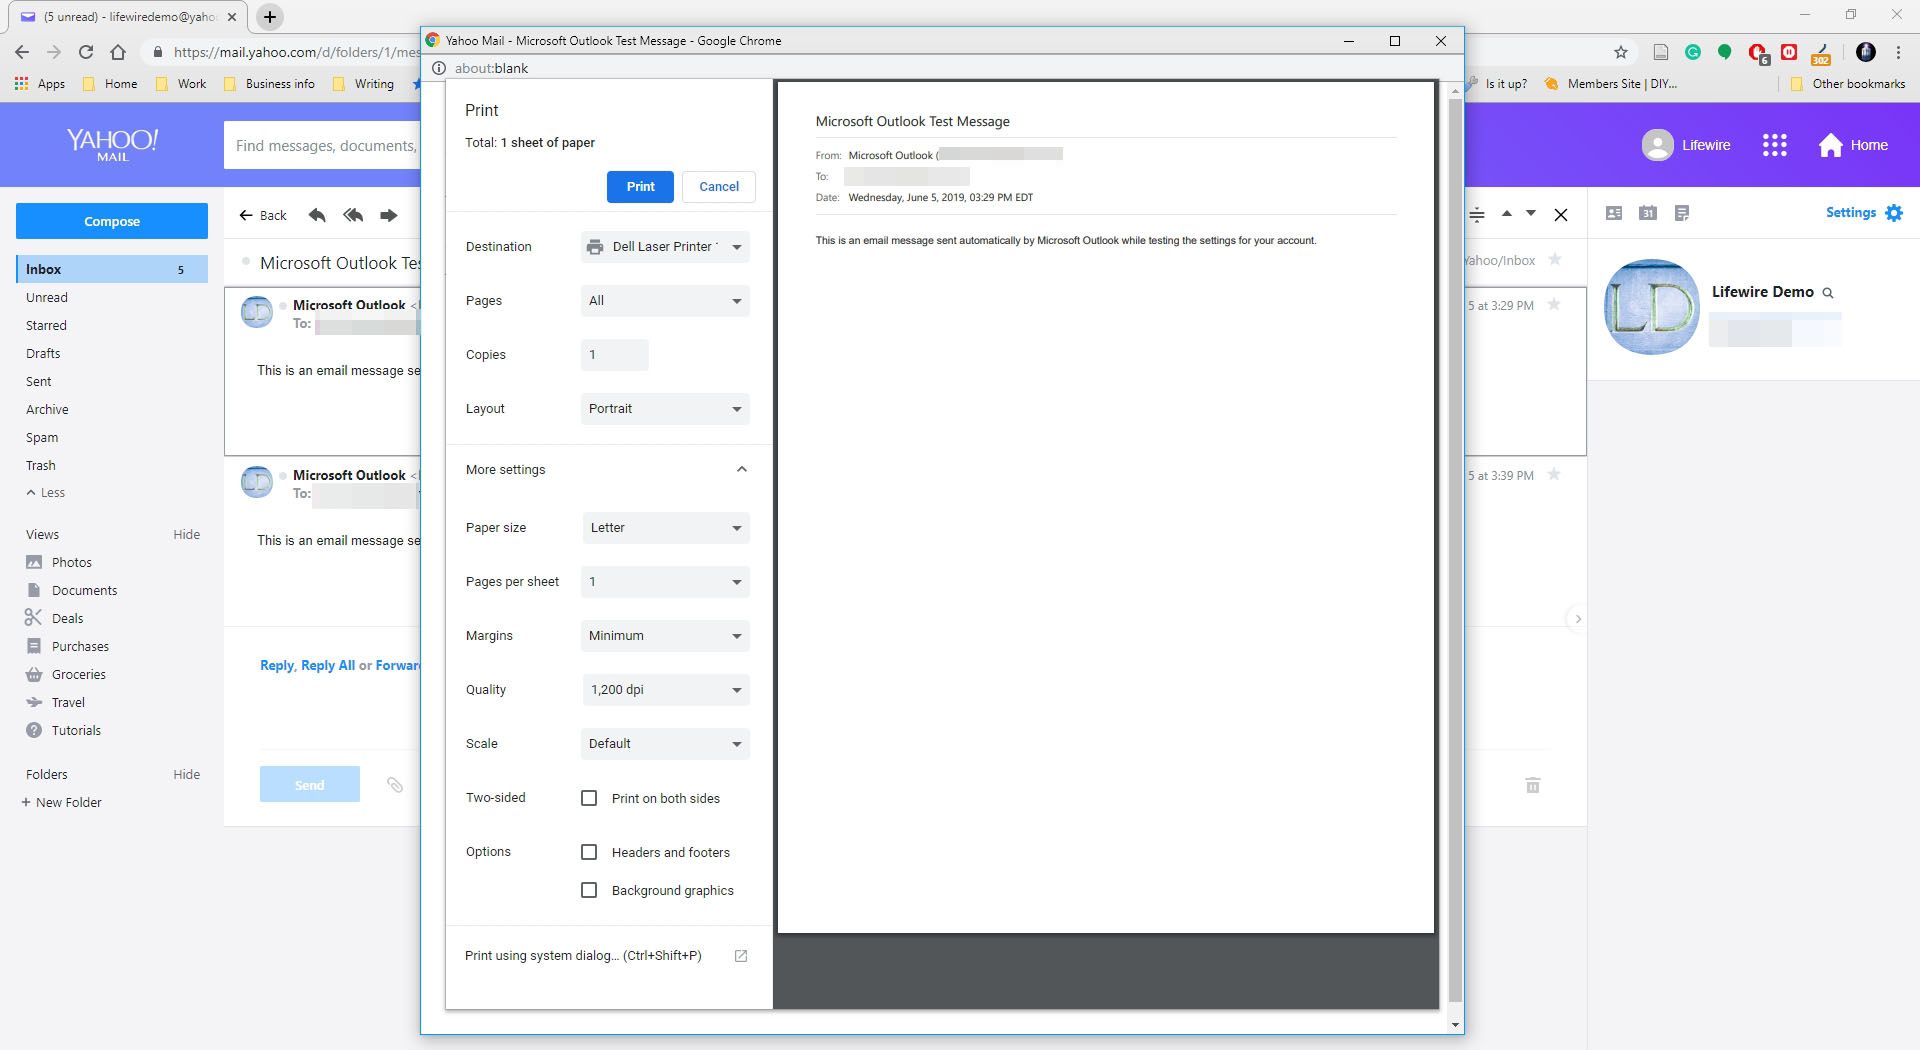Click Print using system dialog link
The height and width of the screenshot is (1050, 1920).
583,955
